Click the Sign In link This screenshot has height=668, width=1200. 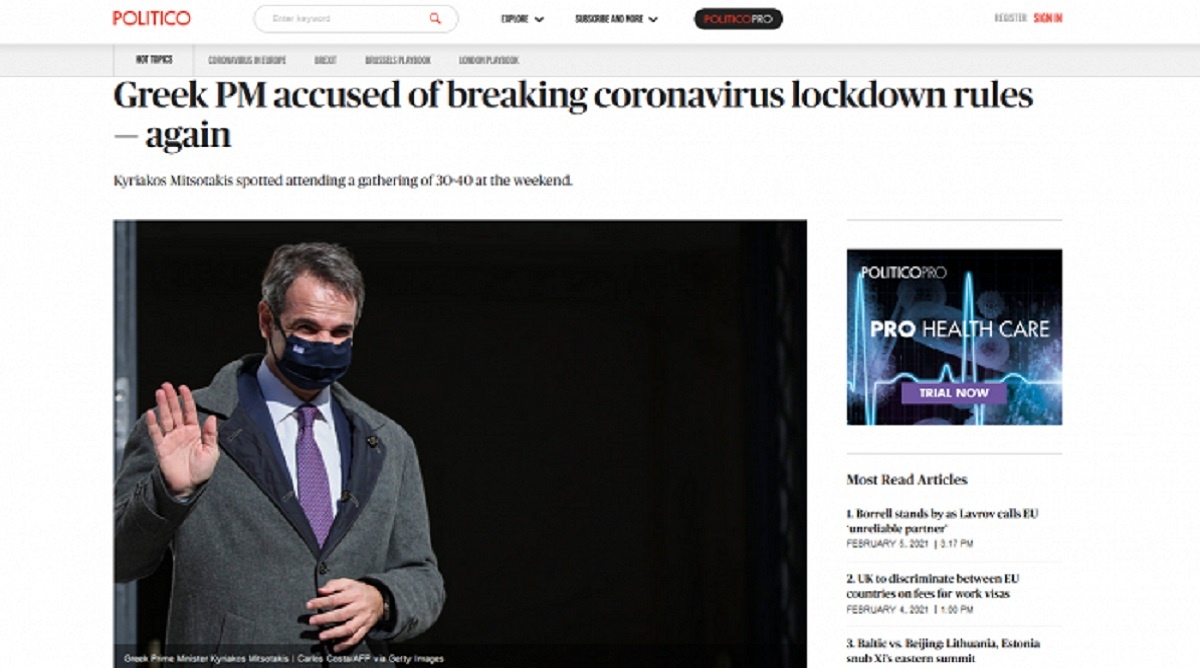pyautogui.click(x=1048, y=18)
